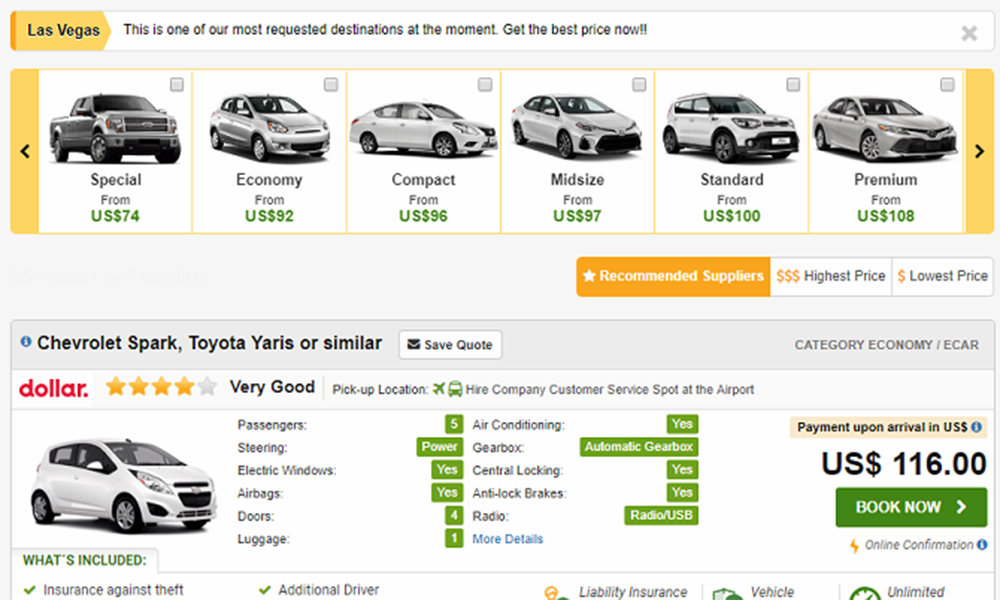Click the Online Confirmation info icon
This screenshot has width=1000, height=600.
tap(981, 545)
